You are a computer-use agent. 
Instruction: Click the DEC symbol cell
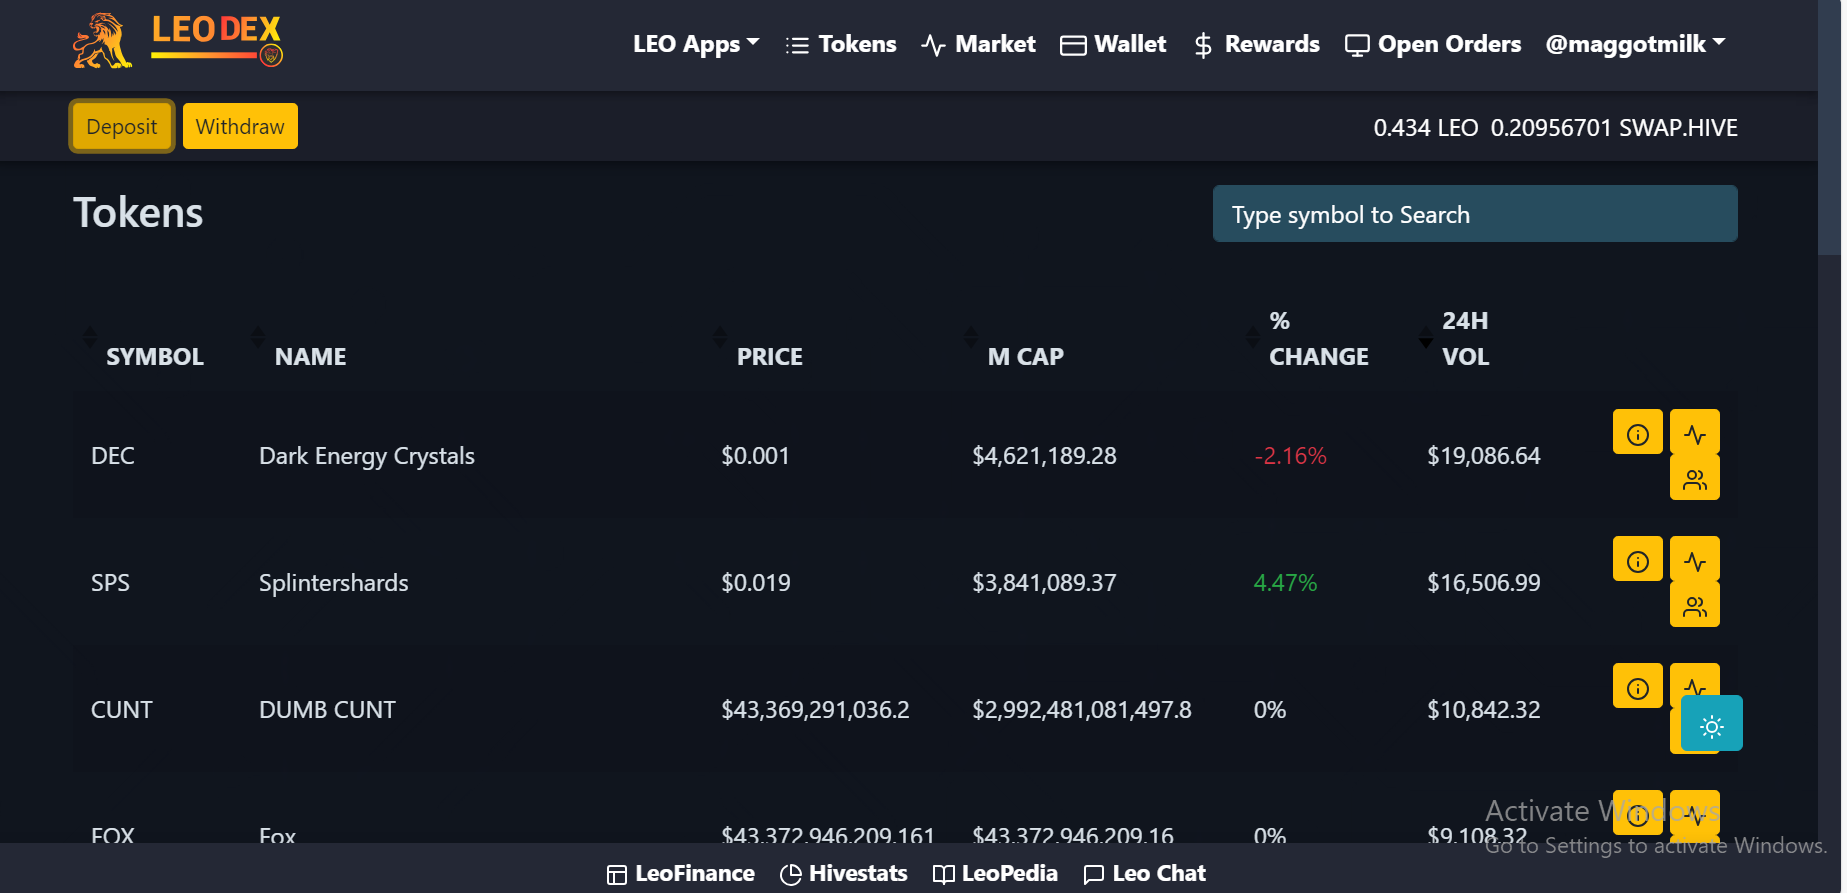tap(113, 456)
